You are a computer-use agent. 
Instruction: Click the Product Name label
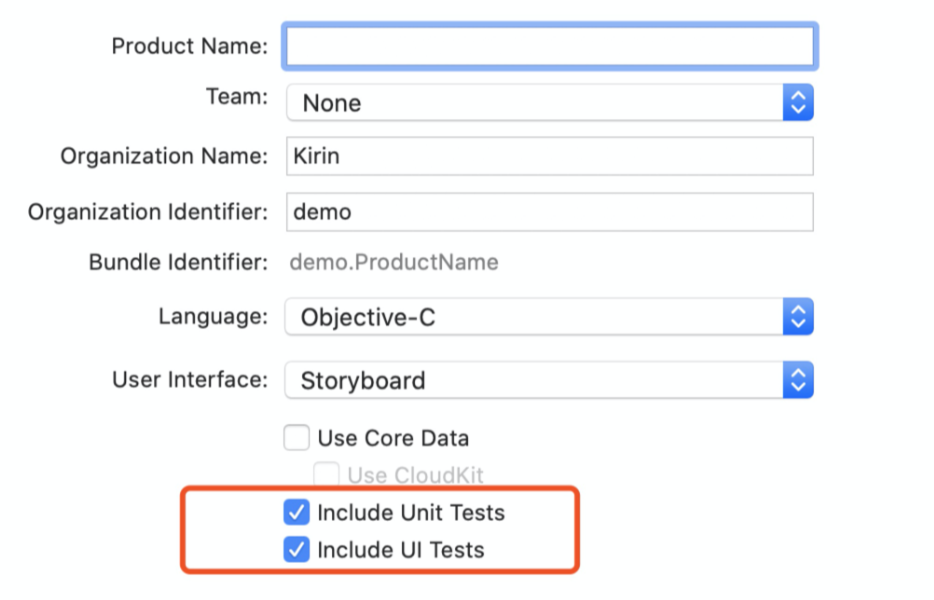[x=189, y=46]
